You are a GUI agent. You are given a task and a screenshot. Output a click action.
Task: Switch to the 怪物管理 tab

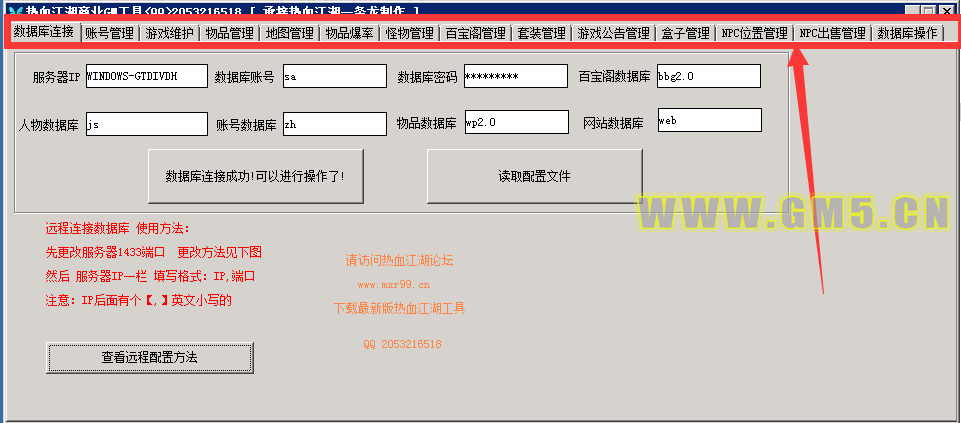pyautogui.click(x=409, y=33)
